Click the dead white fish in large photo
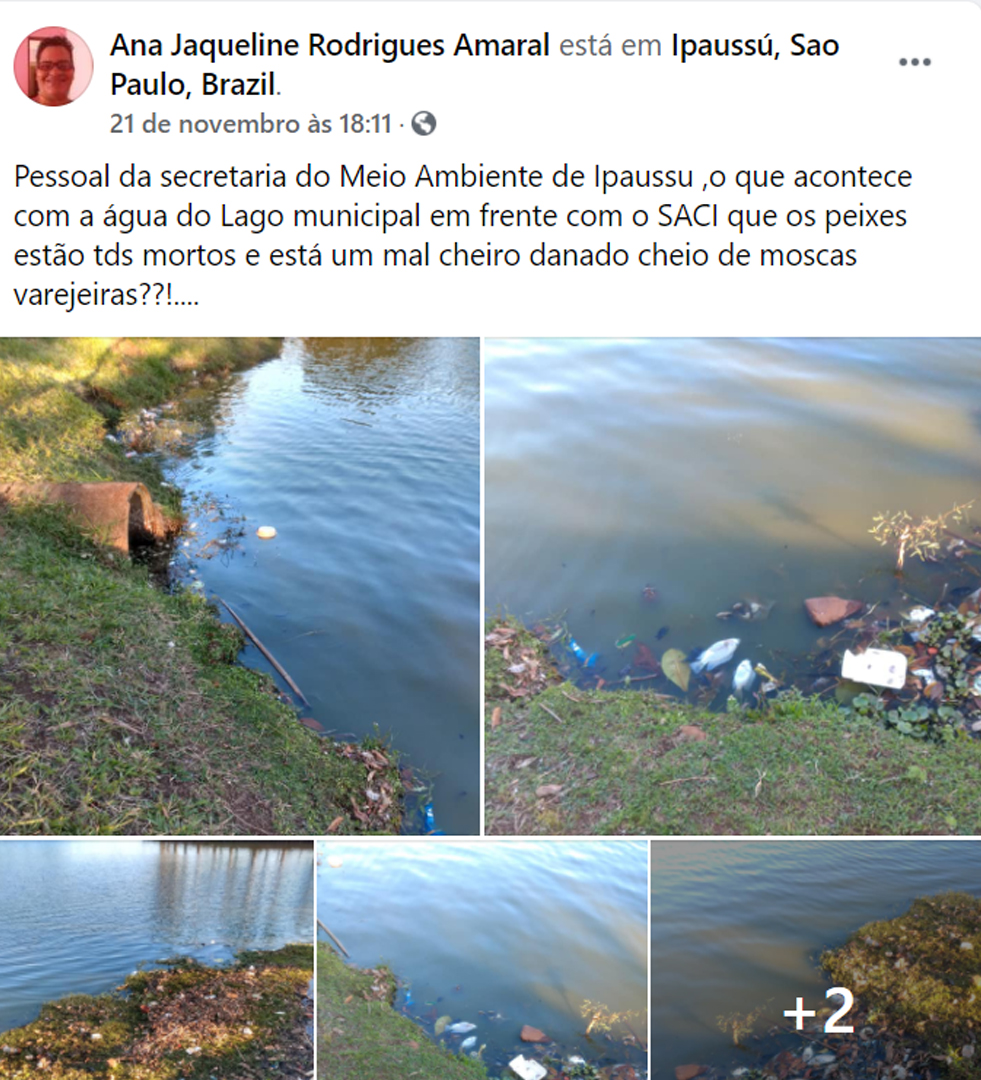The image size is (981, 1080). click(x=715, y=654)
